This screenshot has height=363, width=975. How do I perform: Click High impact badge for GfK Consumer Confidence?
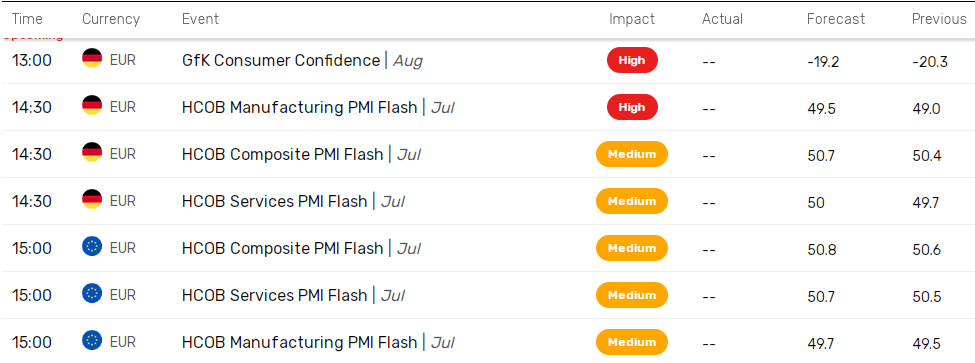(632, 60)
